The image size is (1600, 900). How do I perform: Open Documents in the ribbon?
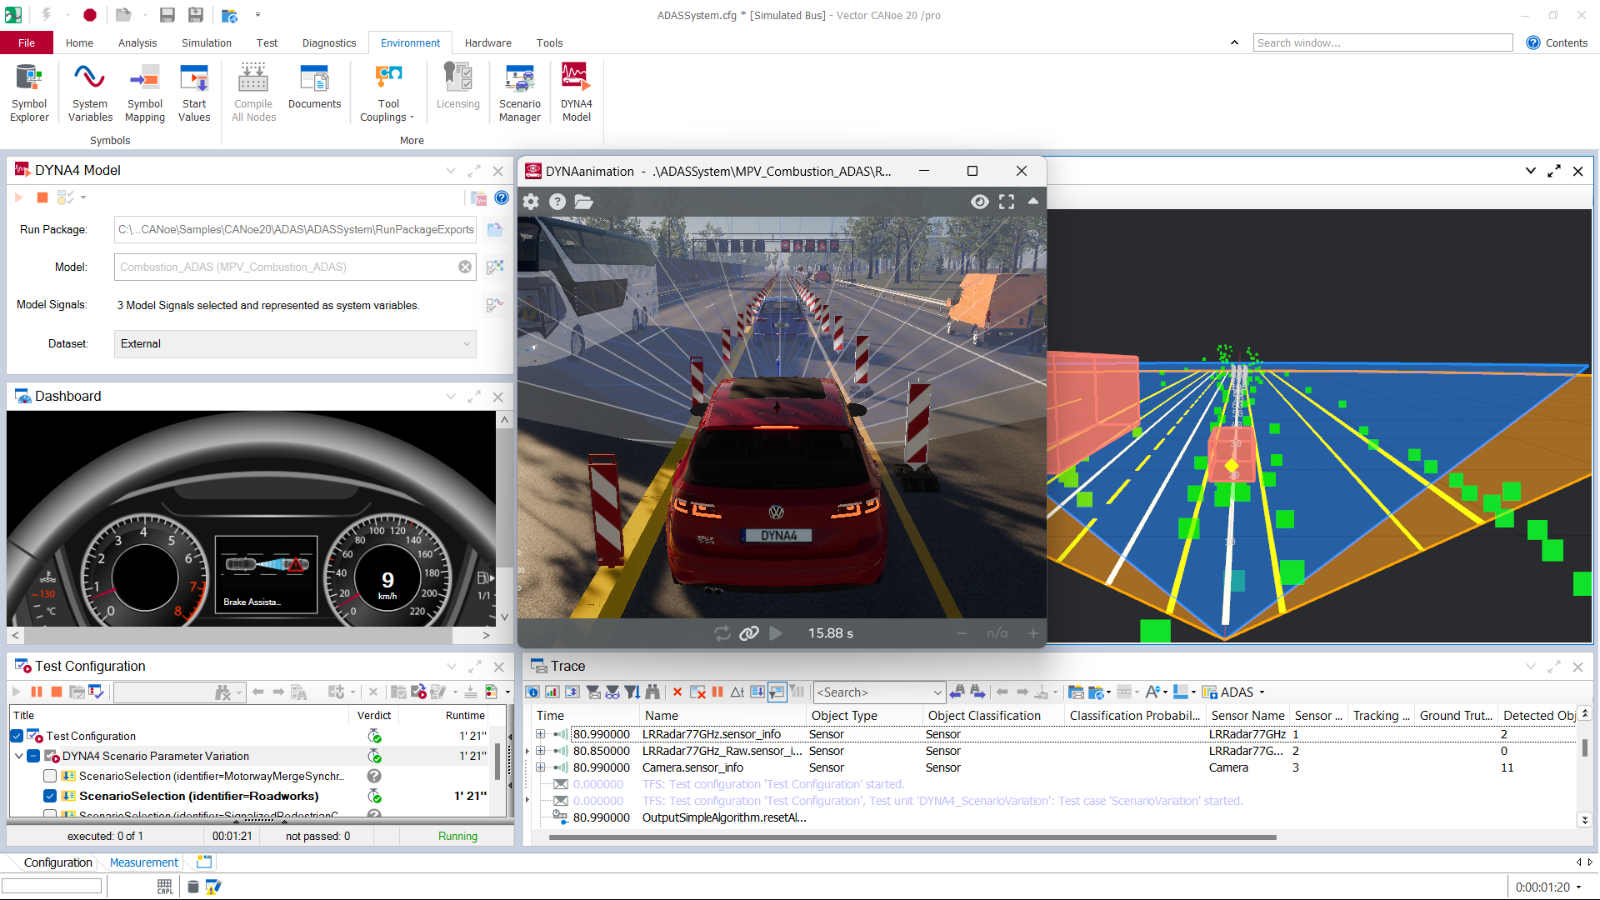(x=314, y=86)
